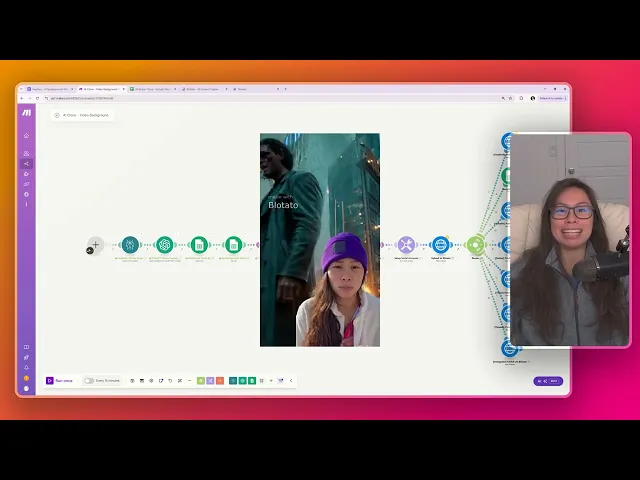Screen dimensions: 640x480
Task: Switch to the Blotato AI Content Engine tab
Action: pyautogui.click(x=204, y=89)
